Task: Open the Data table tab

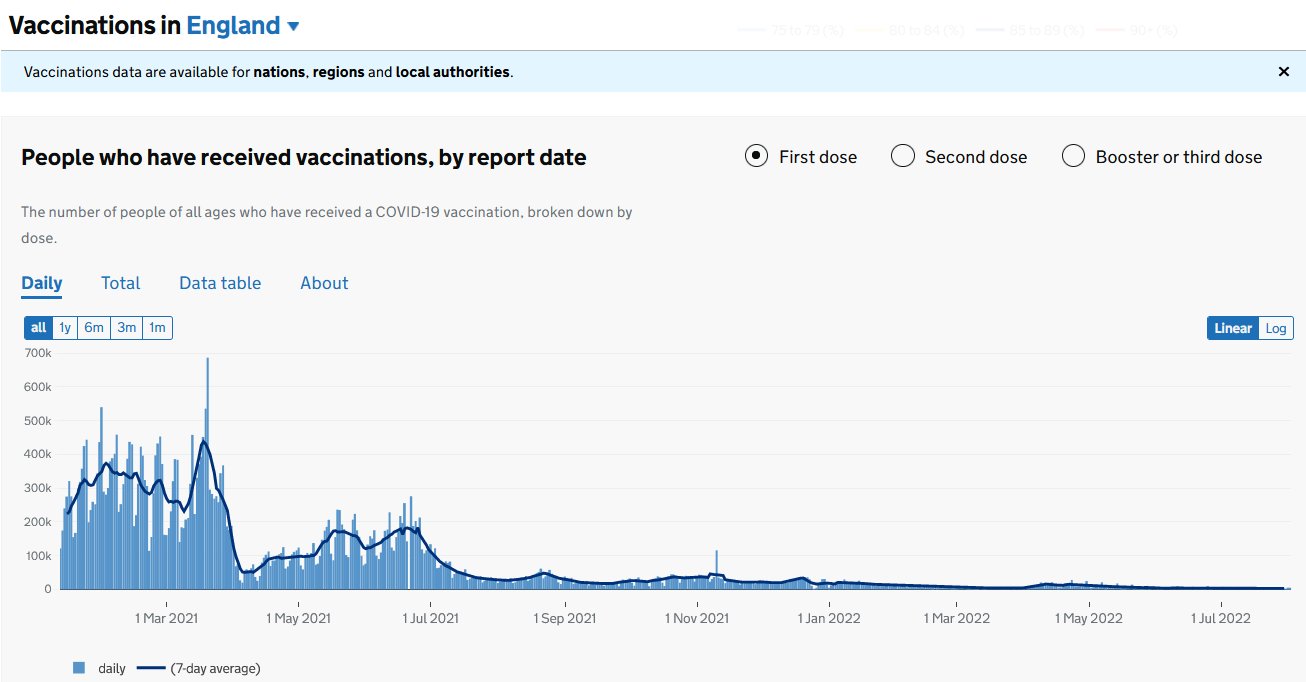Action: [220, 283]
